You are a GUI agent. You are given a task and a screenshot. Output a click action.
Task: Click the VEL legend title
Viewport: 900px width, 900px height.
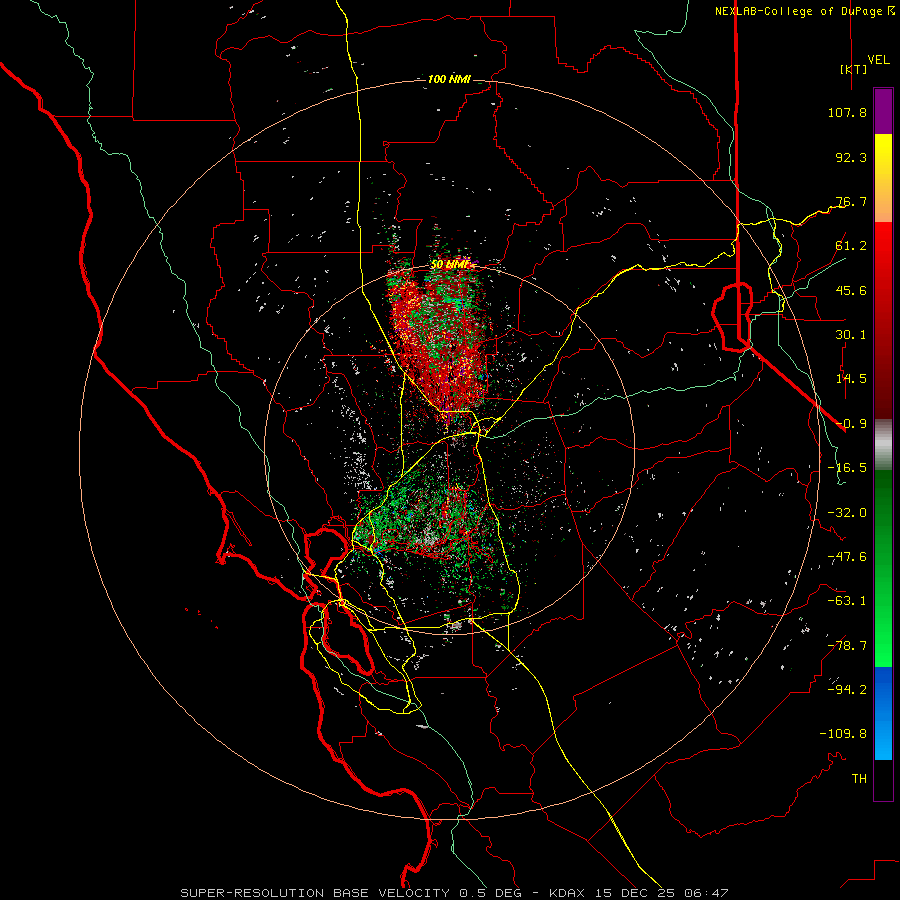(879, 60)
